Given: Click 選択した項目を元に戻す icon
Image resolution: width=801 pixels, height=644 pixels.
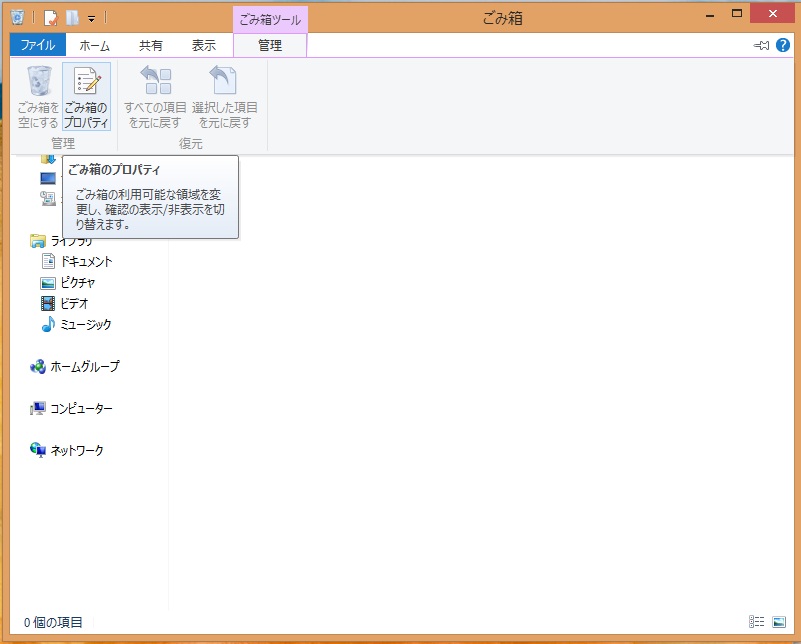Looking at the screenshot, I should [224, 97].
